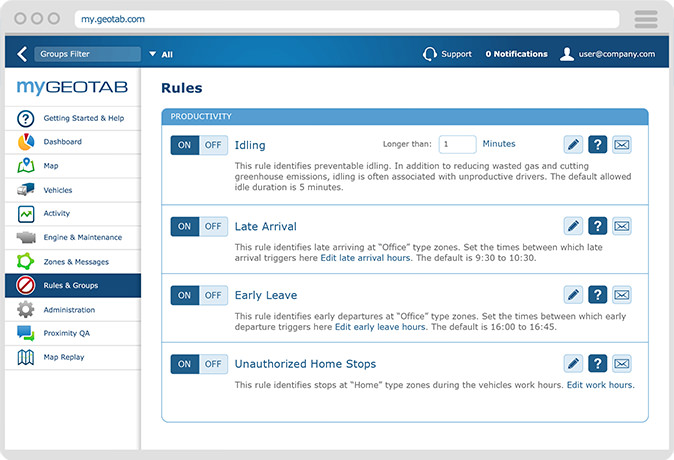The image size is (674, 460).
Task: Open help for Unauthorized Home Stops rule
Action: click(597, 364)
